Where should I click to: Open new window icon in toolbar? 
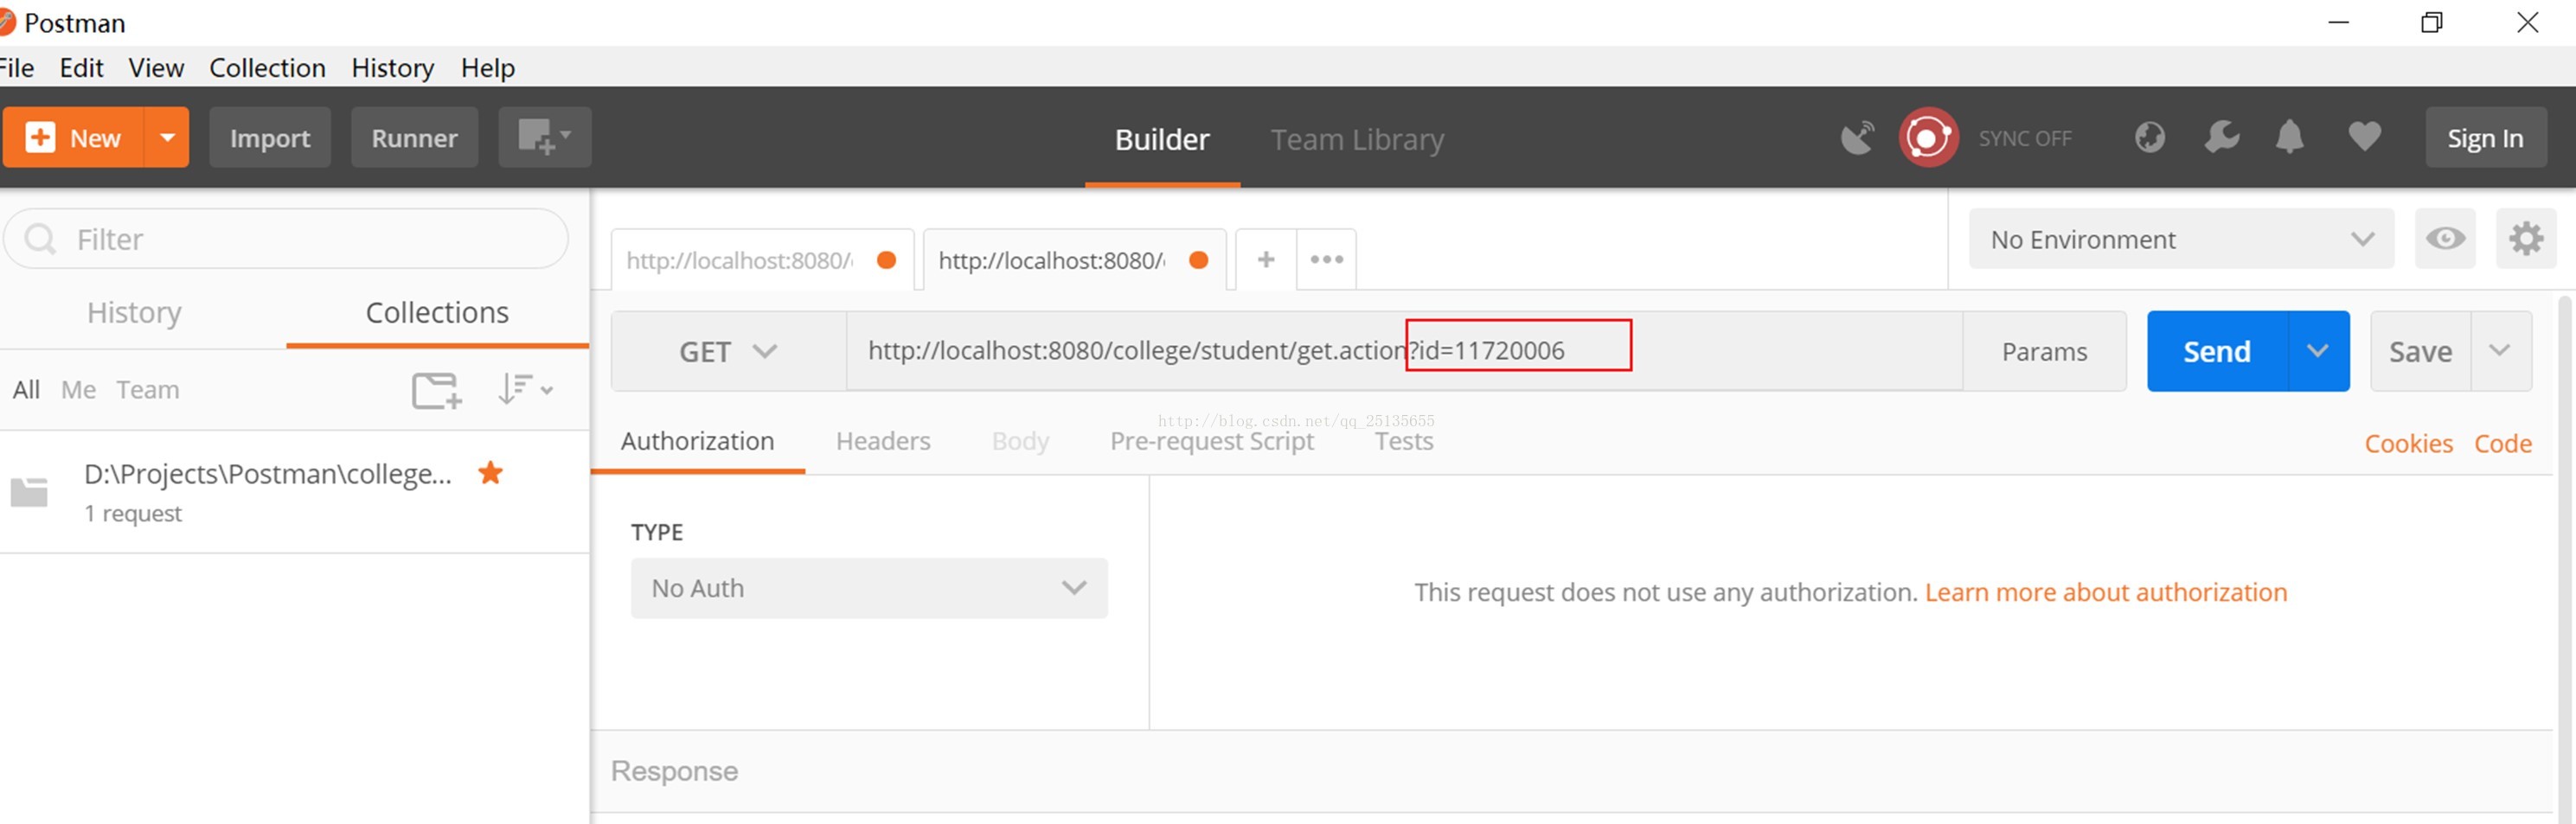(544, 137)
